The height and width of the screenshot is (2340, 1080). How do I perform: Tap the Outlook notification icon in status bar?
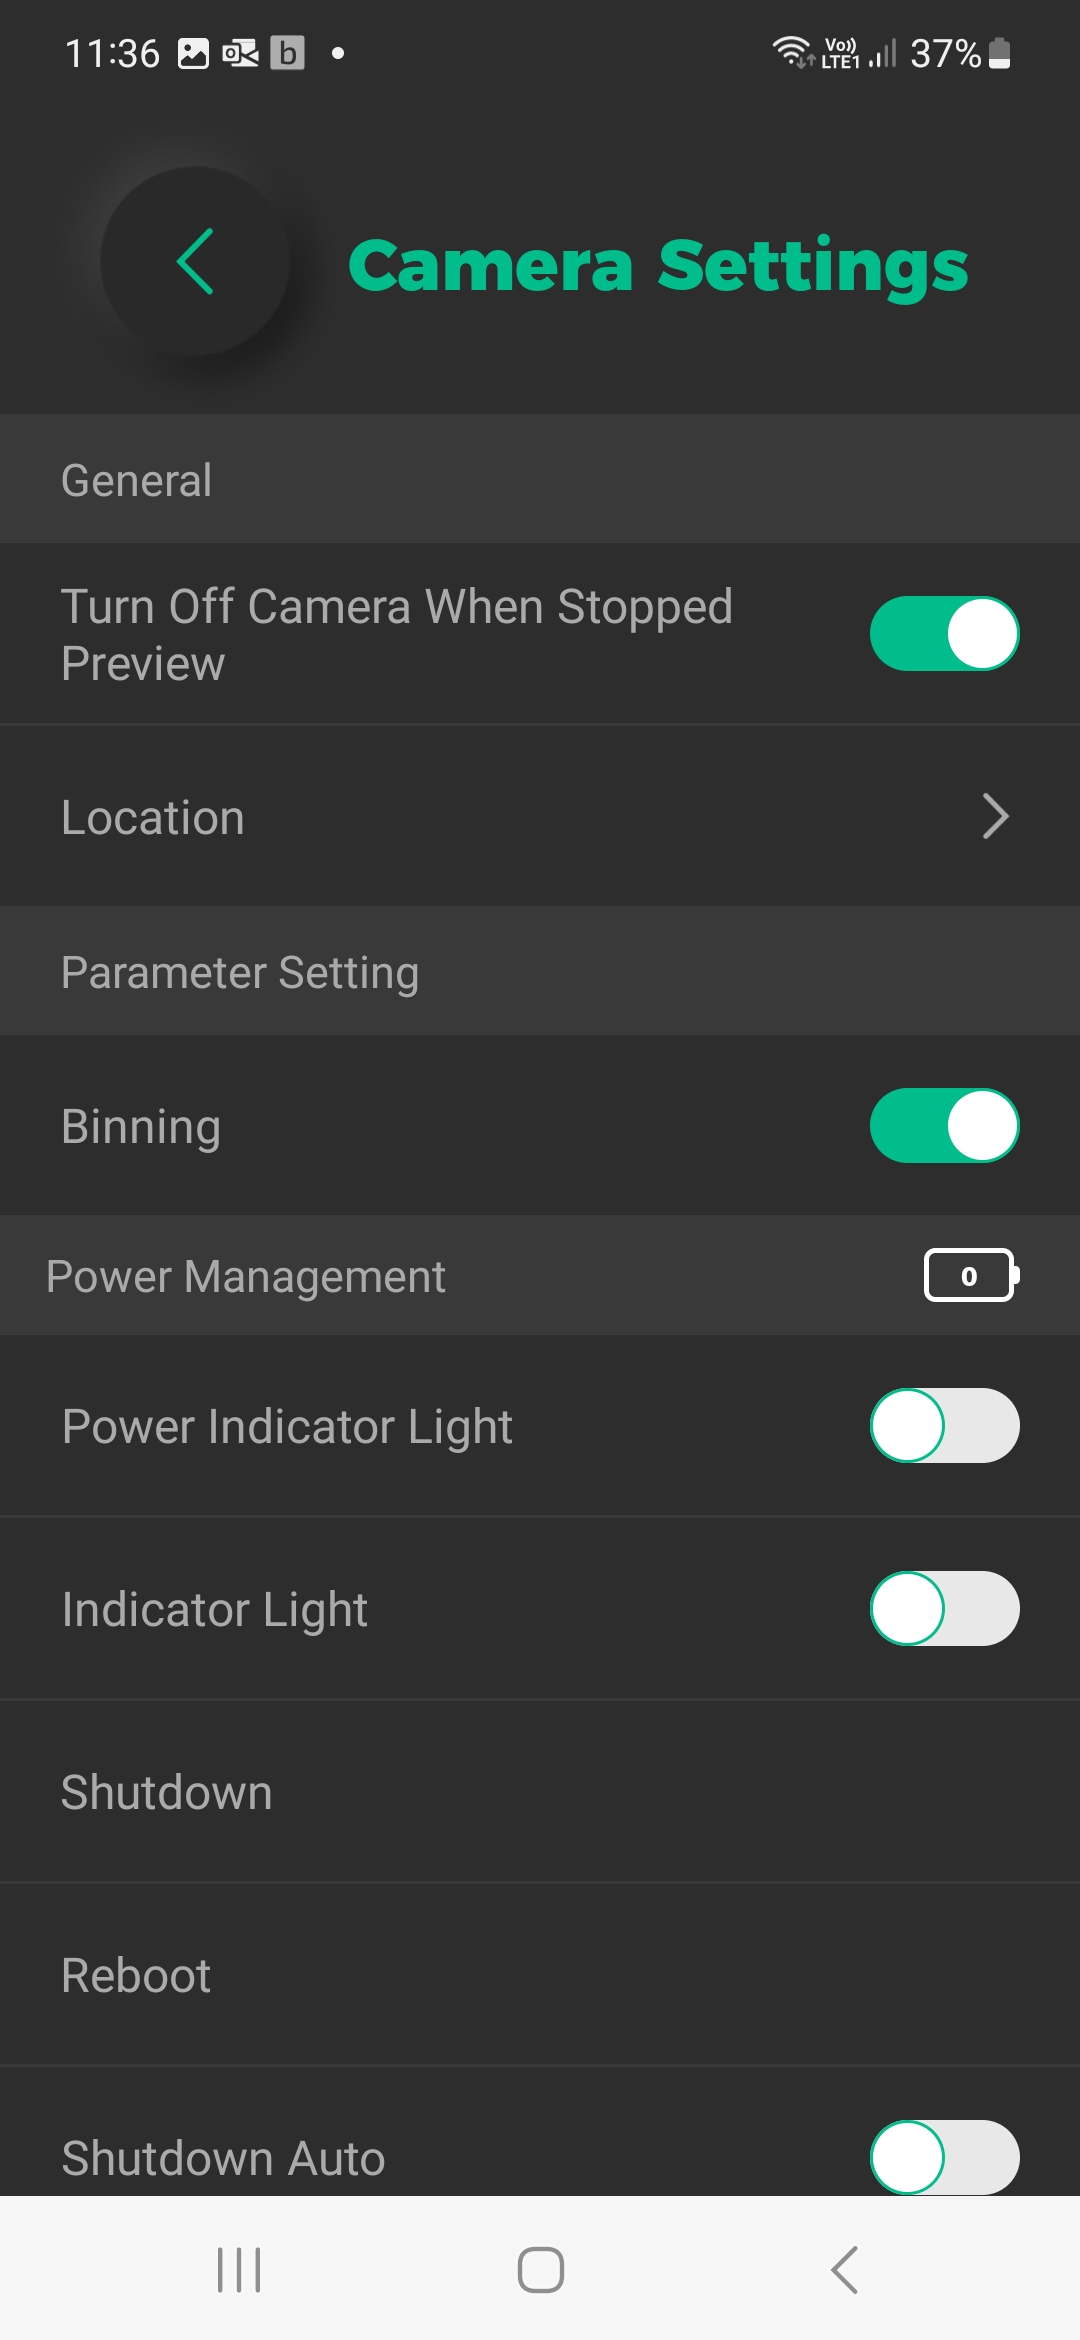240,53
